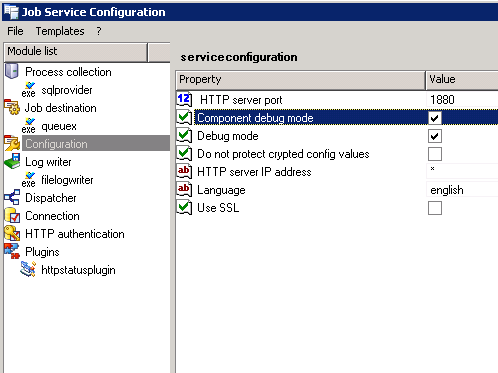Select the Dispatcher module
Image resolution: width=498 pixels, height=373 pixels.
[x=51, y=198]
